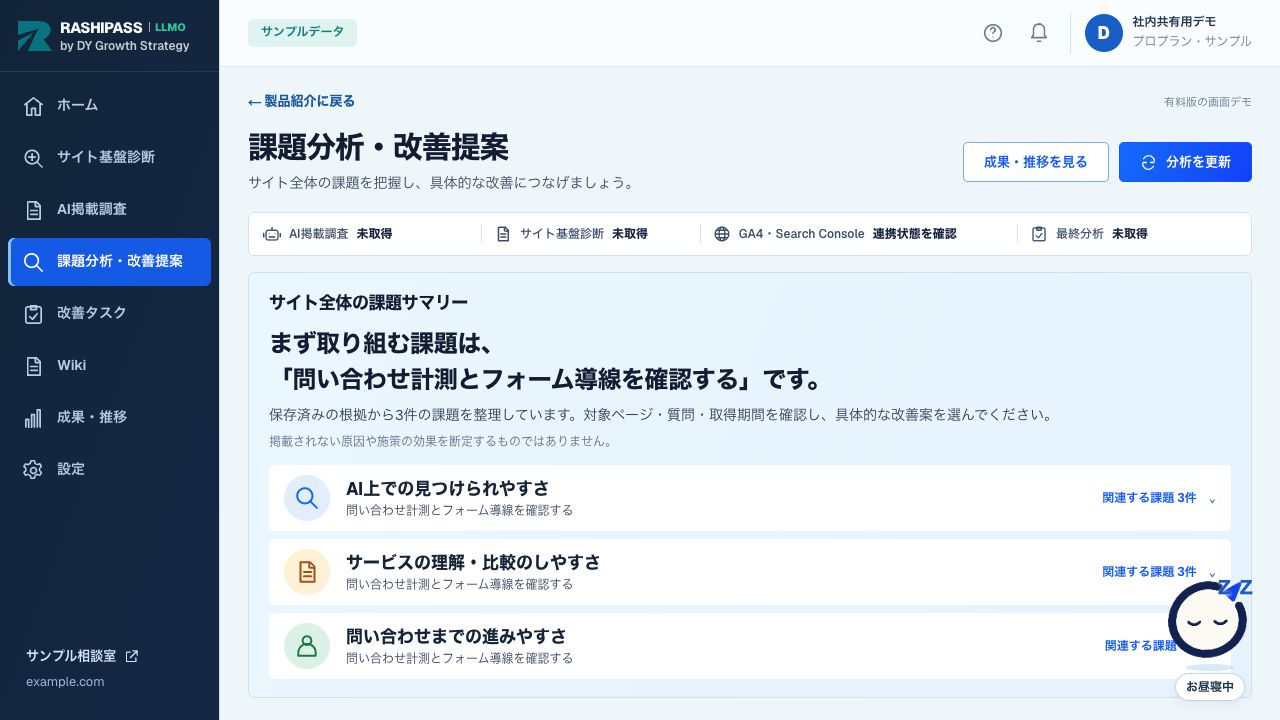Expand 関連する課題 for 問い合わせまでの進みやすさ
This screenshot has height=720, width=1280.
click(x=1141, y=646)
